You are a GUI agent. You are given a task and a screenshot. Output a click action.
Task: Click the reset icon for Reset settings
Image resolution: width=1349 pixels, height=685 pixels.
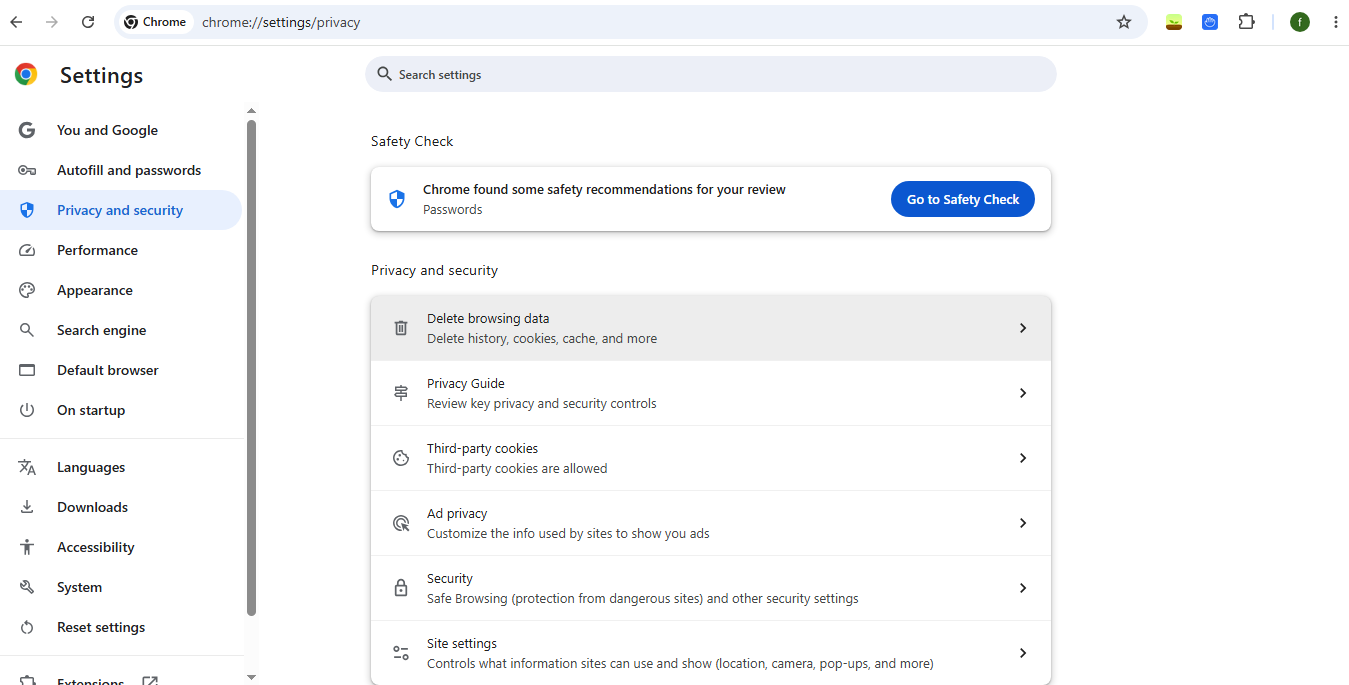coord(27,627)
